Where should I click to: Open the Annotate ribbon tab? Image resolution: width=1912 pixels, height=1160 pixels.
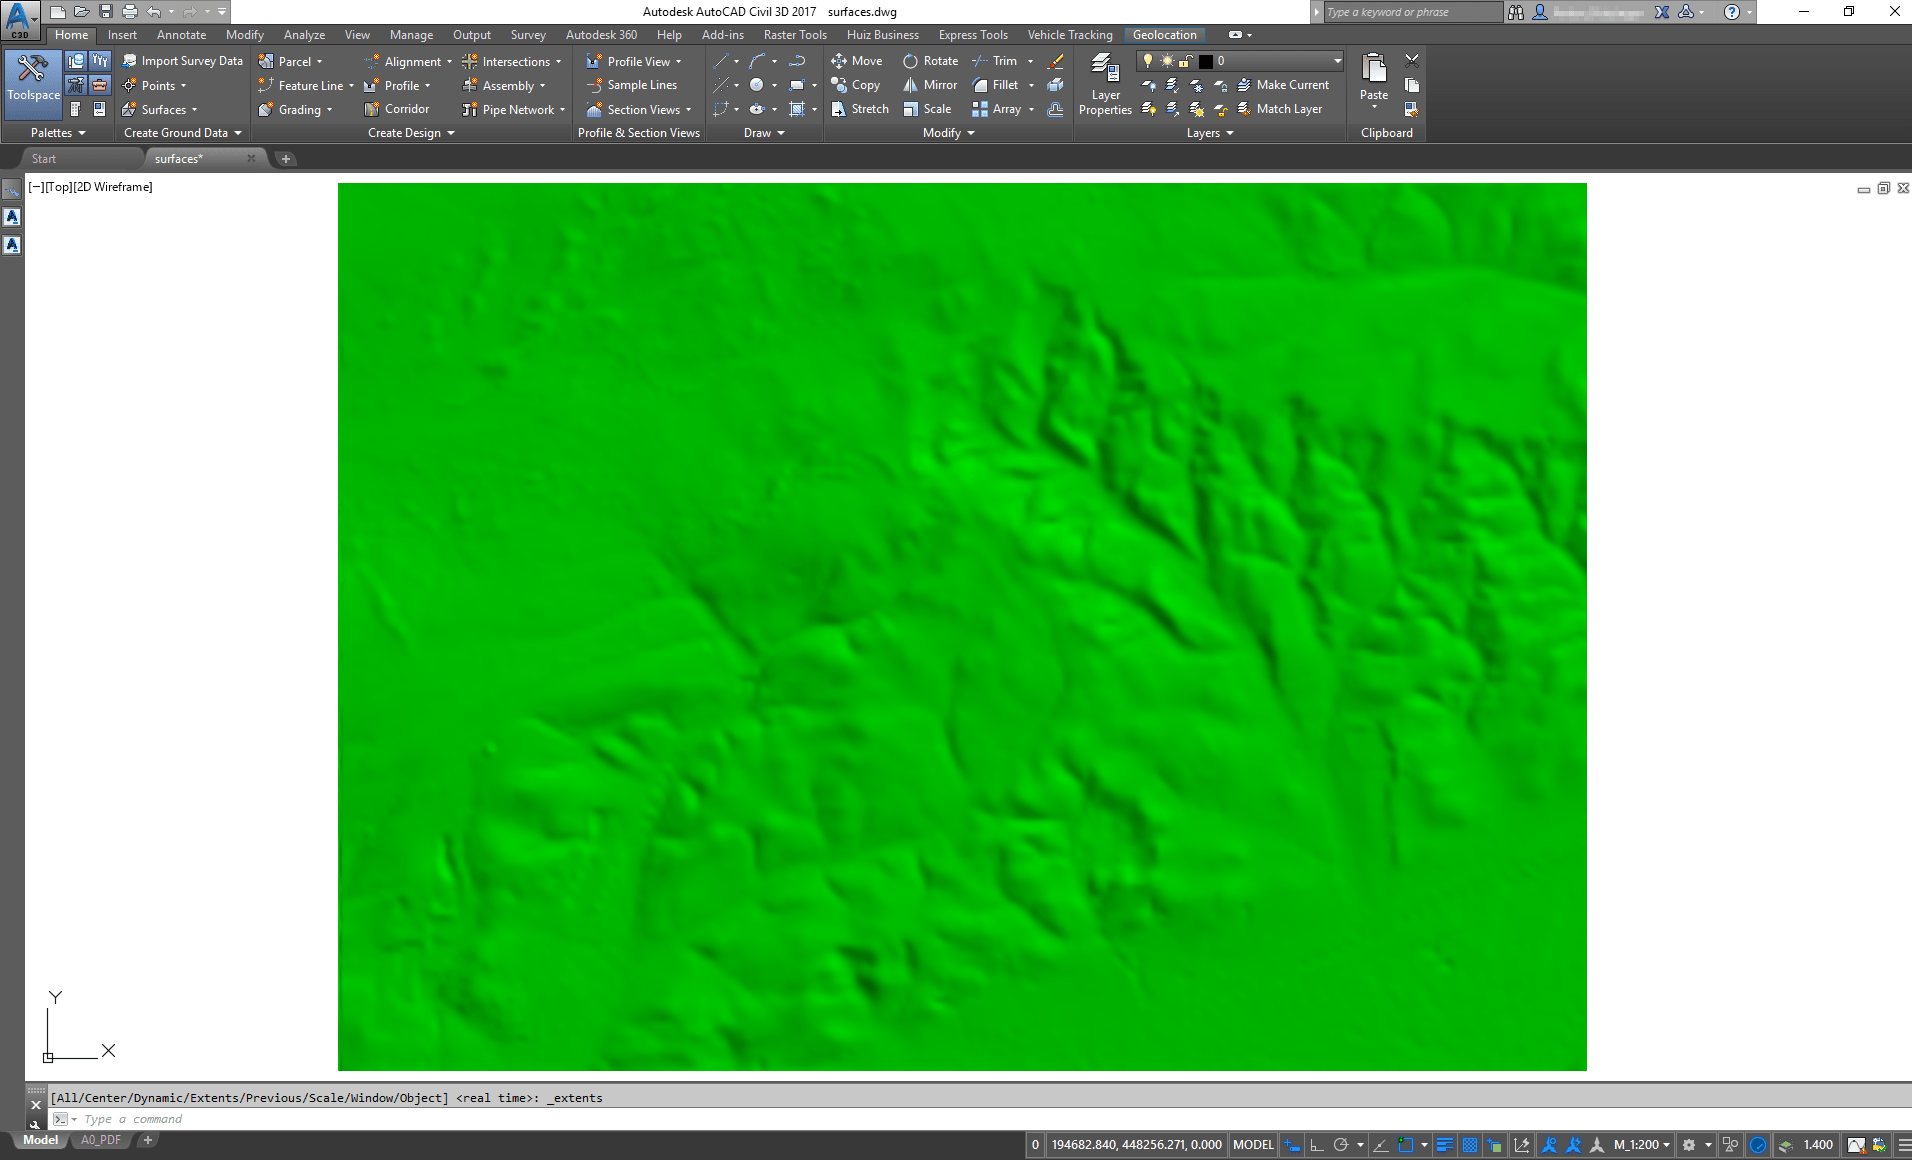pyautogui.click(x=181, y=35)
